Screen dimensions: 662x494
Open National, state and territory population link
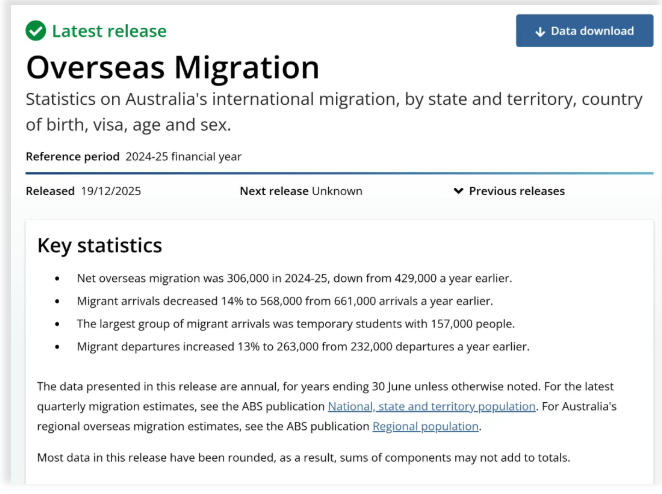[x=432, y=406]
